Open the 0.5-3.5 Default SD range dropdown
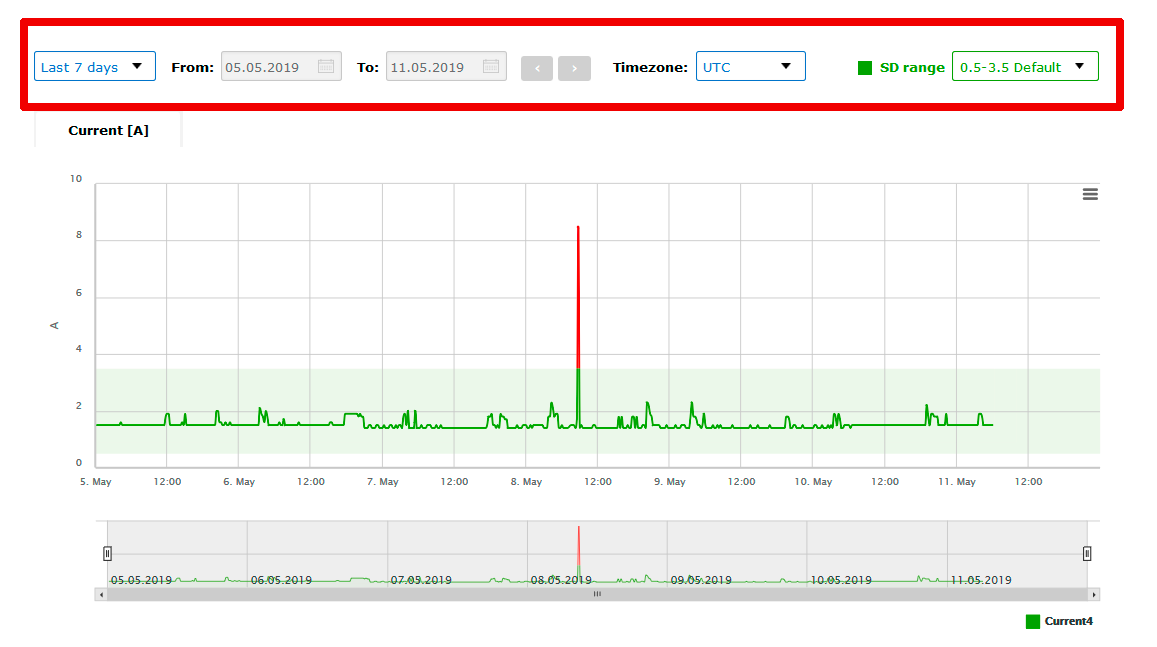The width and height of the screenshot is (1157, 647). (1025, 66)
